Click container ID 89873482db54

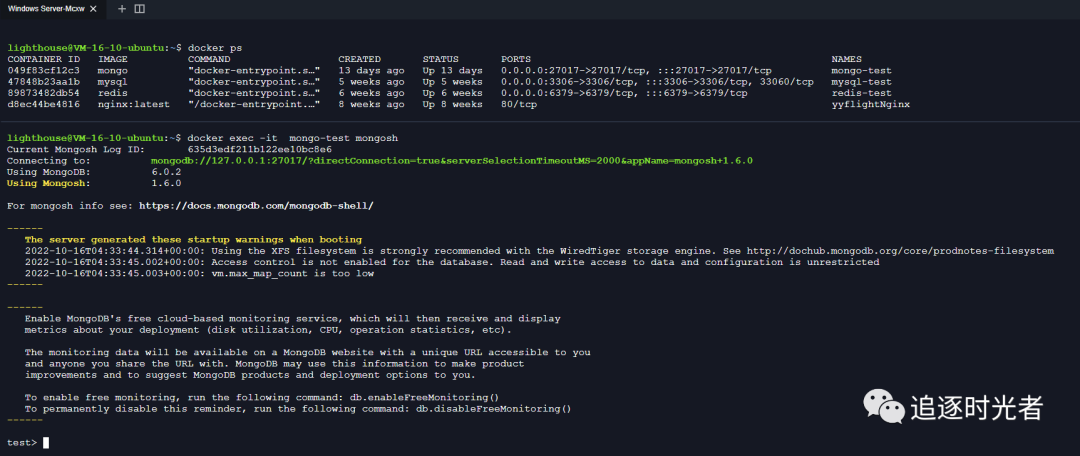(43, 93)
